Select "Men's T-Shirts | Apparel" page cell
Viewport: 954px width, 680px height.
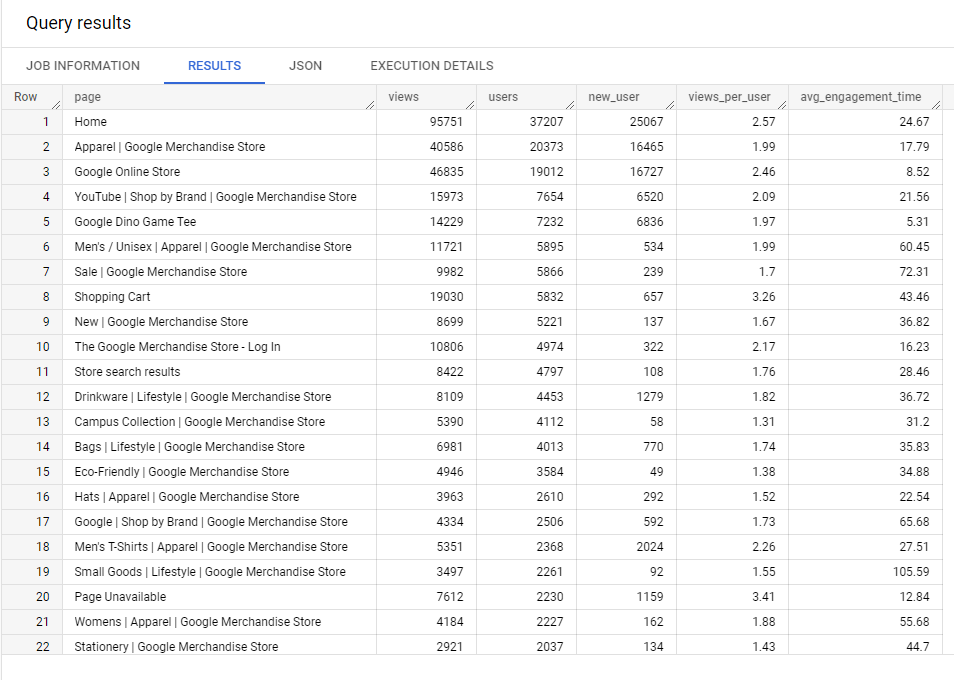point(220,546)
